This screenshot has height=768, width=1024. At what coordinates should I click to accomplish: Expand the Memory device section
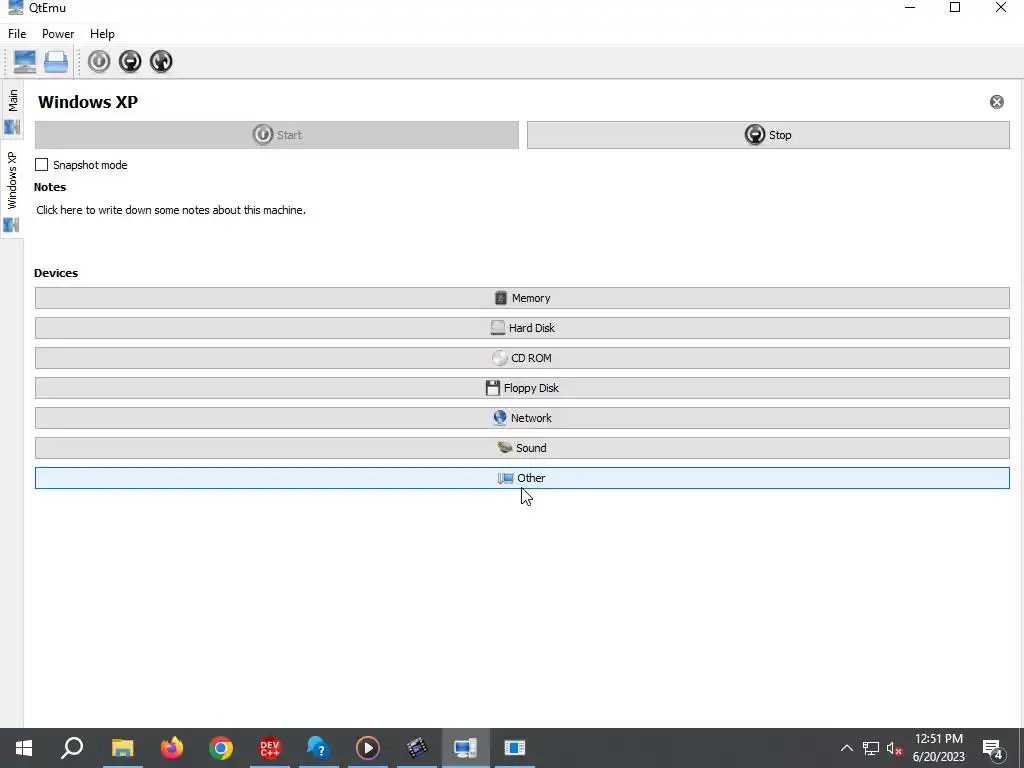[x=522, y=298]
